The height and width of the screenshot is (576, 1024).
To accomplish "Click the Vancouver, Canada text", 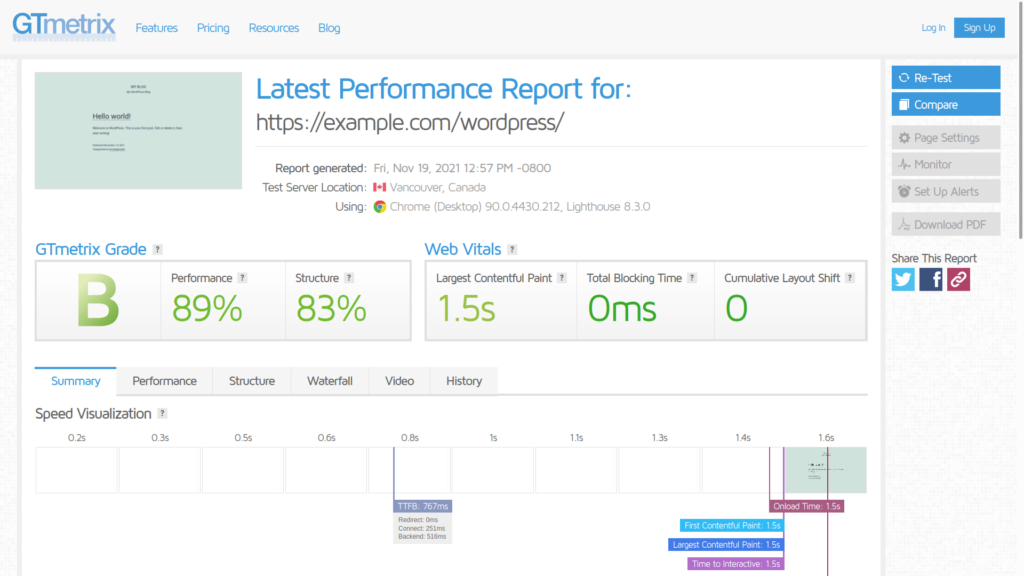I will coord(438,187).
